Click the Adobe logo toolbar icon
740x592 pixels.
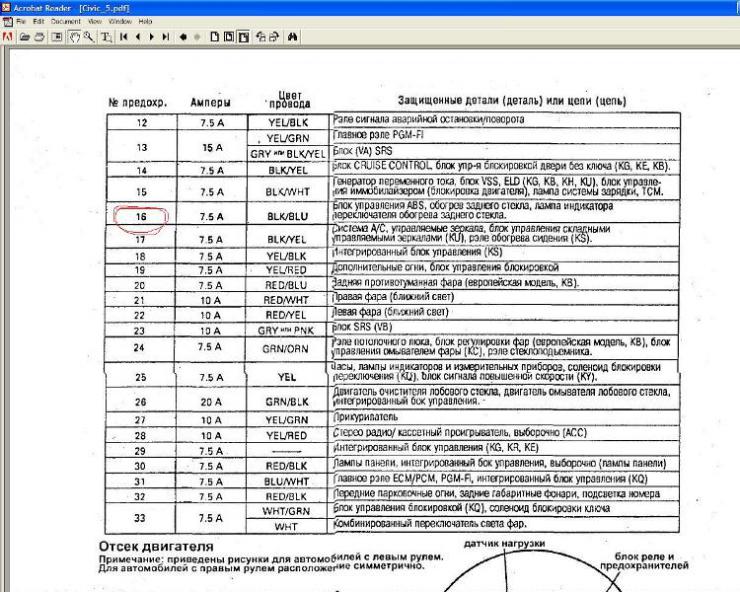click(8, 36)
